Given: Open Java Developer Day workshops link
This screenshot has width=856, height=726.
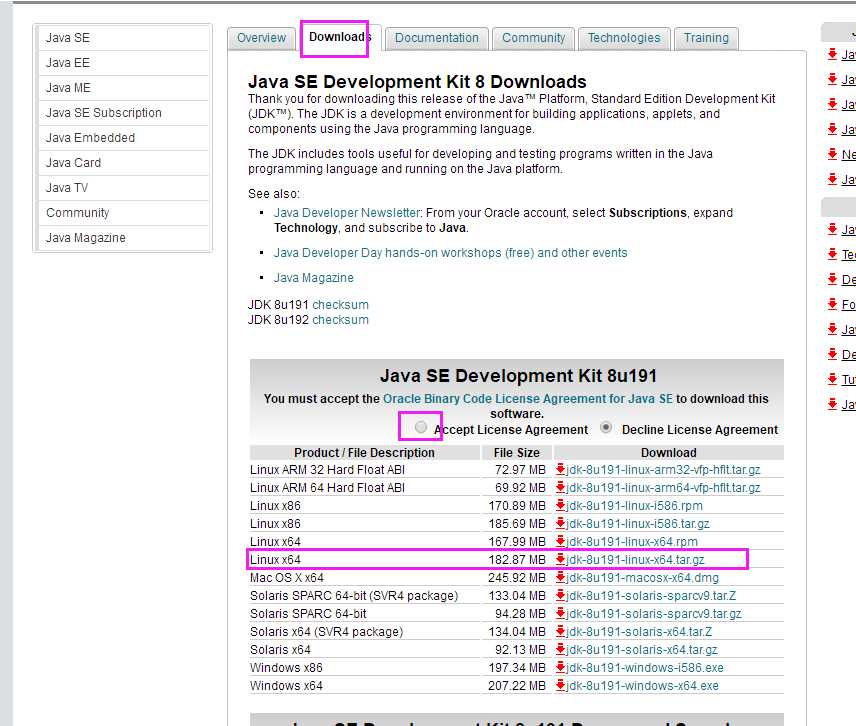Looking at the screenshot, I should (450, 253).
